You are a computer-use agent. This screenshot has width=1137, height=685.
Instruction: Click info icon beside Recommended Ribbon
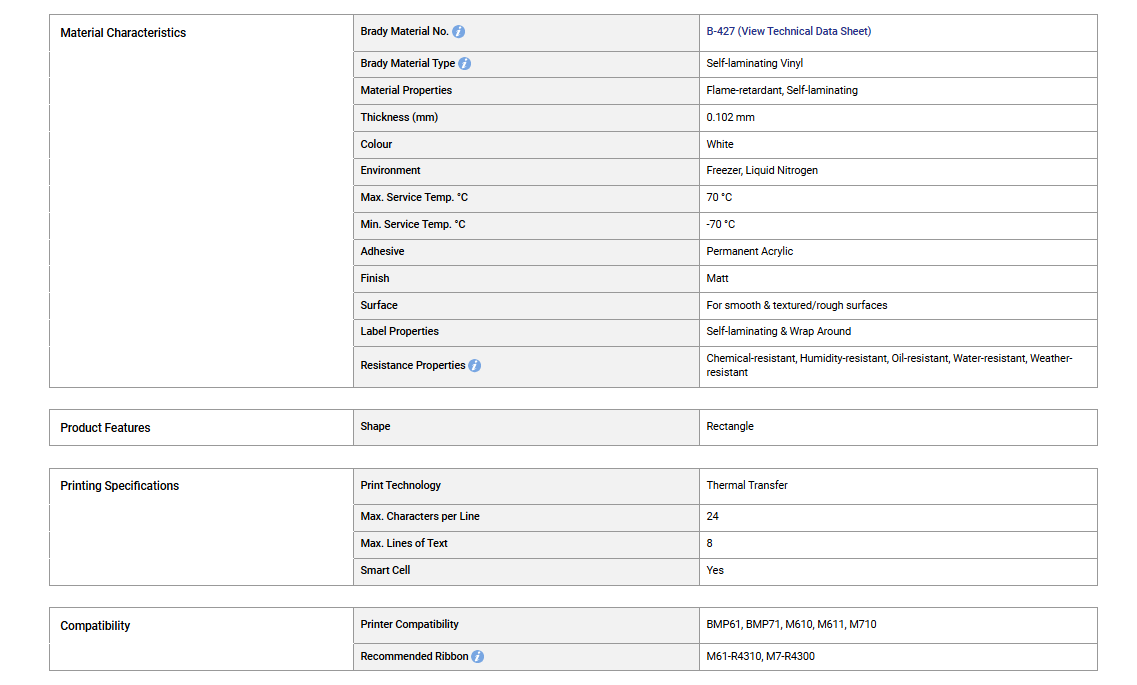477,657
